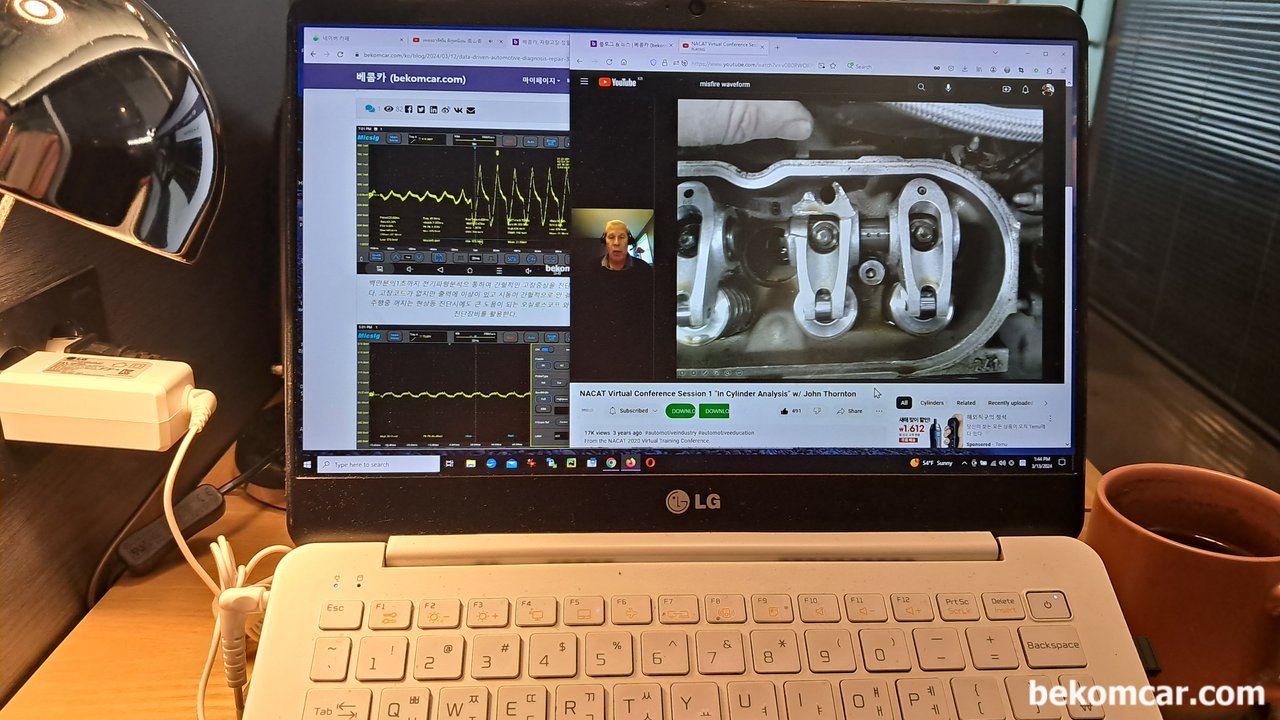Open a new tab in Firefox
This screenshot has width=1280, height=720.
point(777,47)
